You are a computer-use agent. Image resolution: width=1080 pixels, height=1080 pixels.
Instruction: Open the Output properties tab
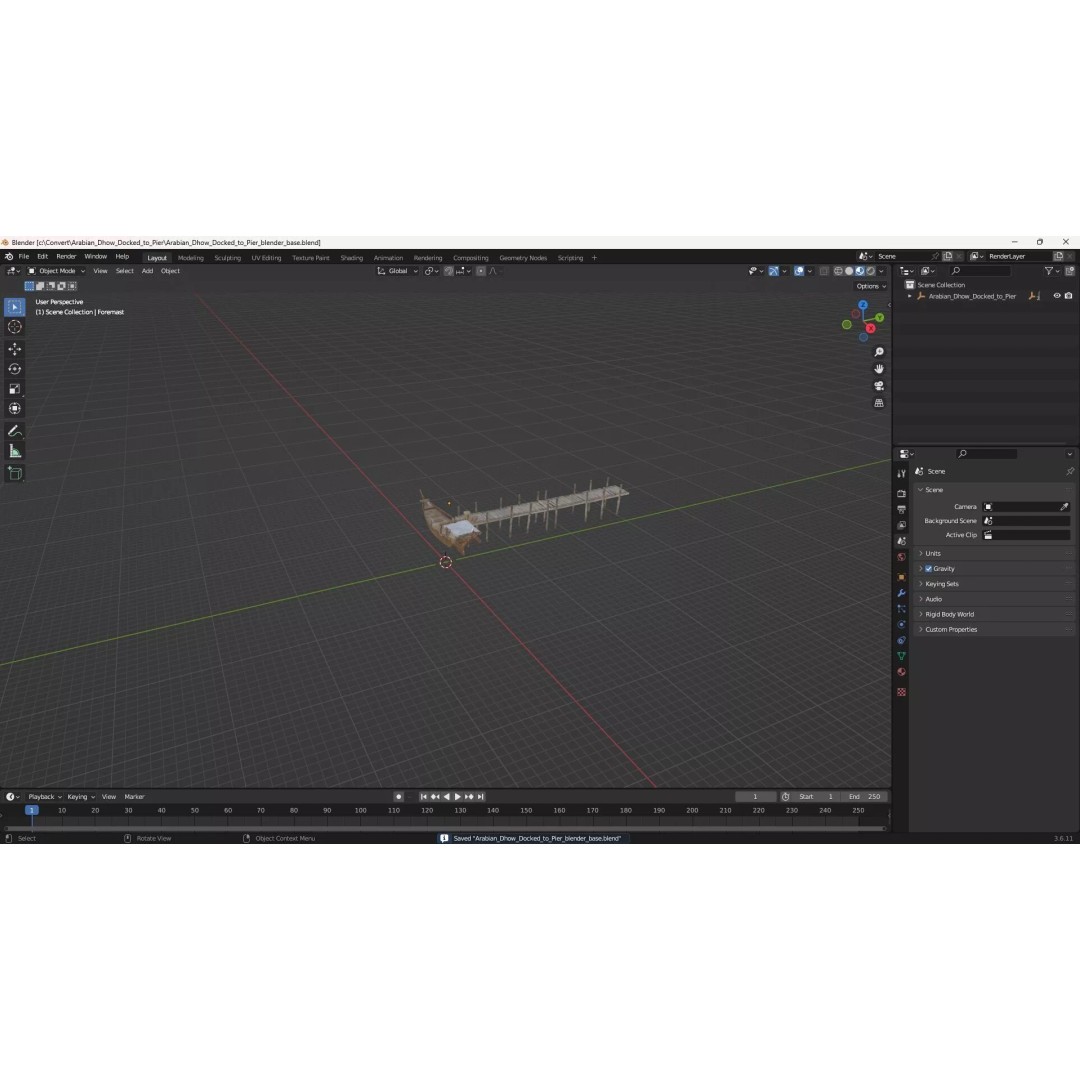pyautogui.click(x=901, y=510)
